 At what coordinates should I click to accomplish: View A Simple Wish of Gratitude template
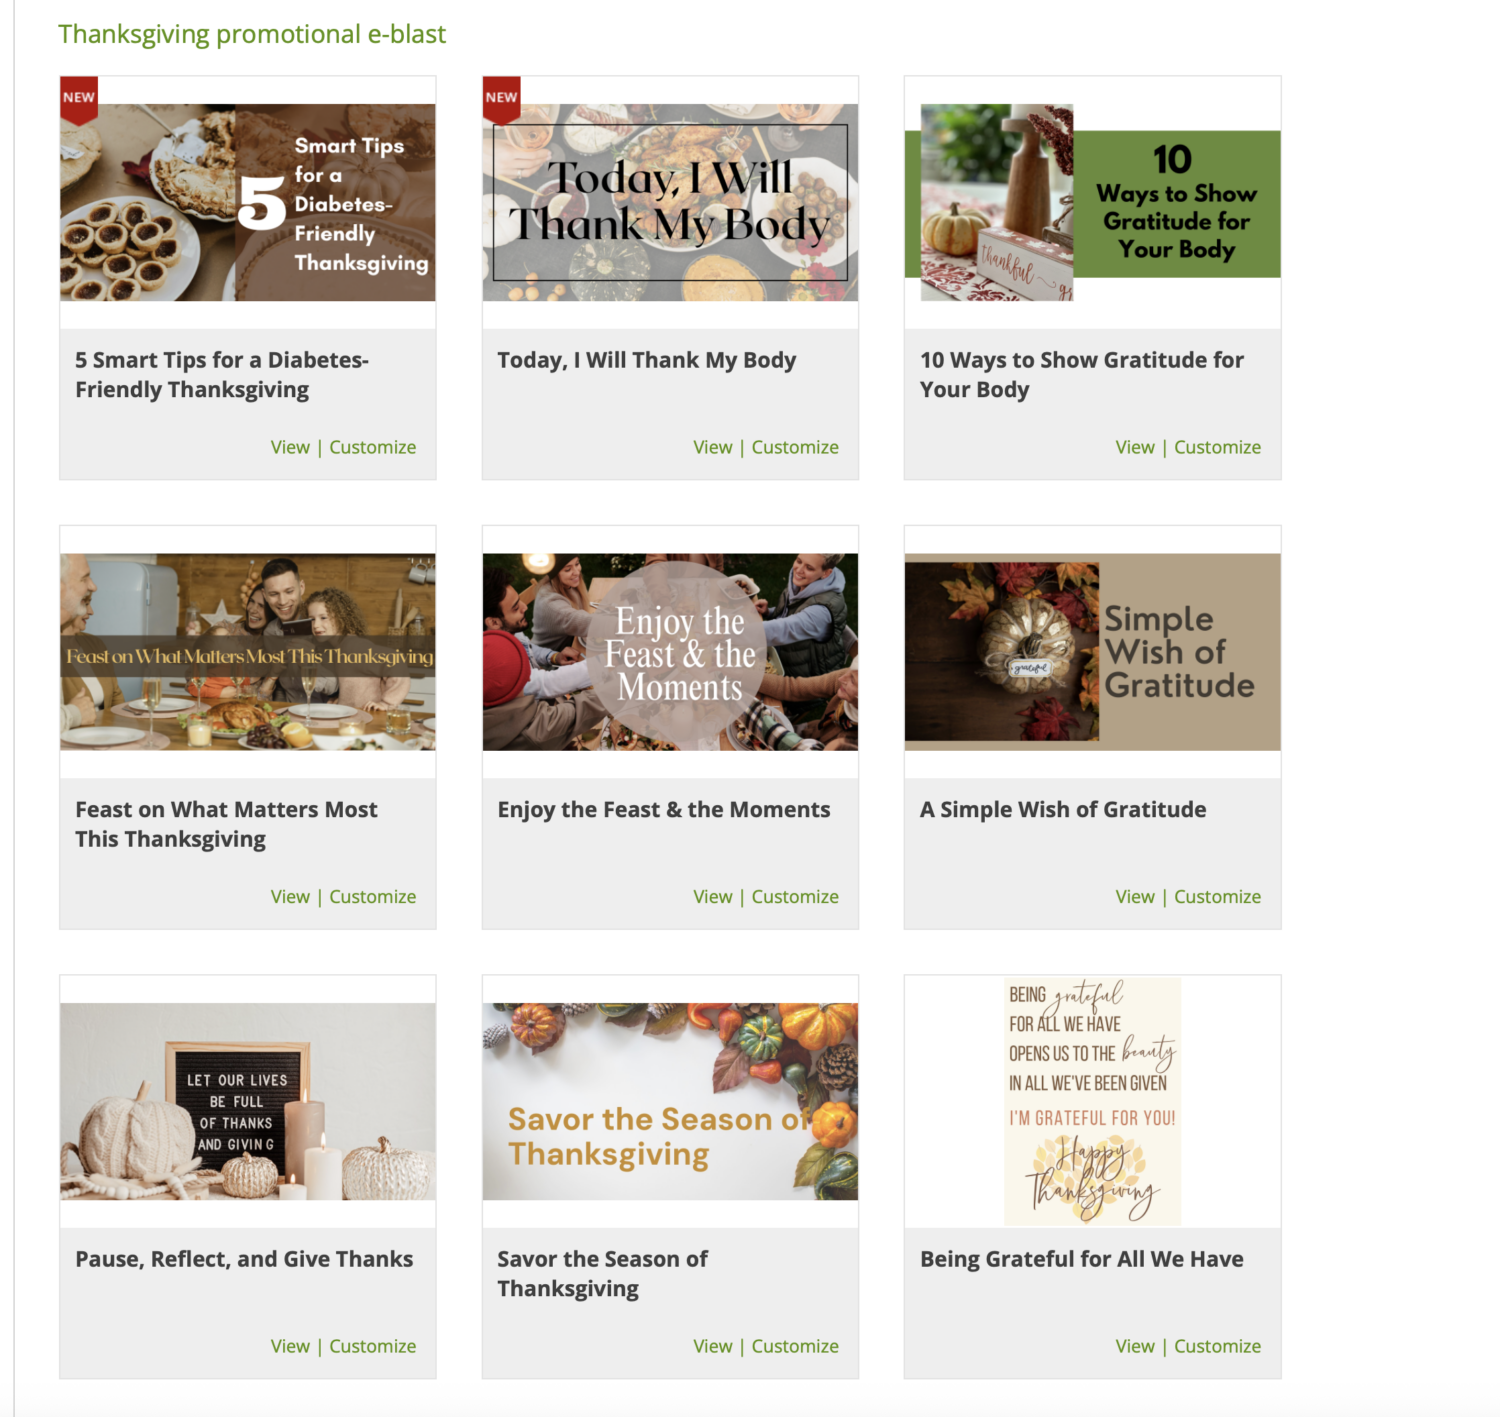tap(1135, 897)
